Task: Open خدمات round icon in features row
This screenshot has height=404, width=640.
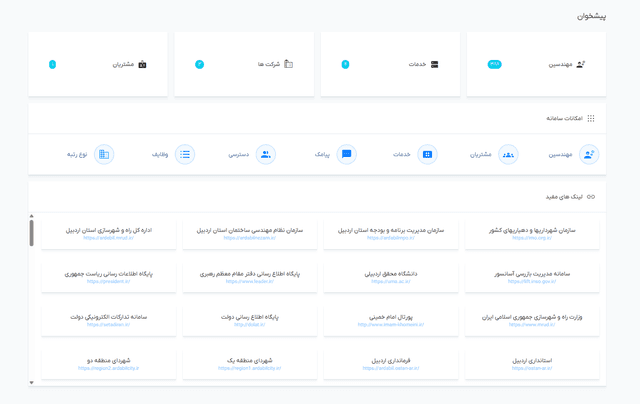Action: pos(427,155)
